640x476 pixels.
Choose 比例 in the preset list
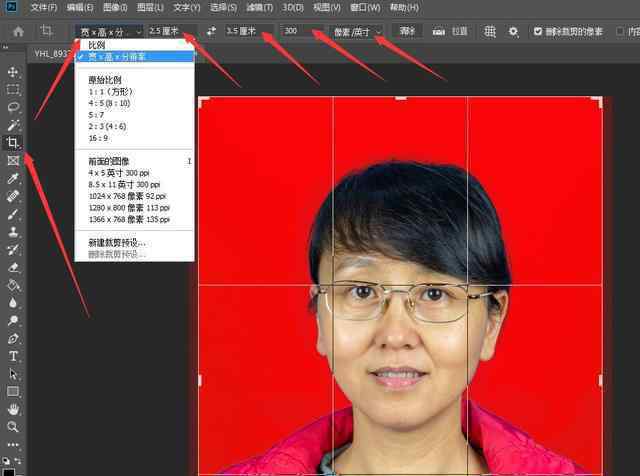pyautogui.click(x=134, y=45)
